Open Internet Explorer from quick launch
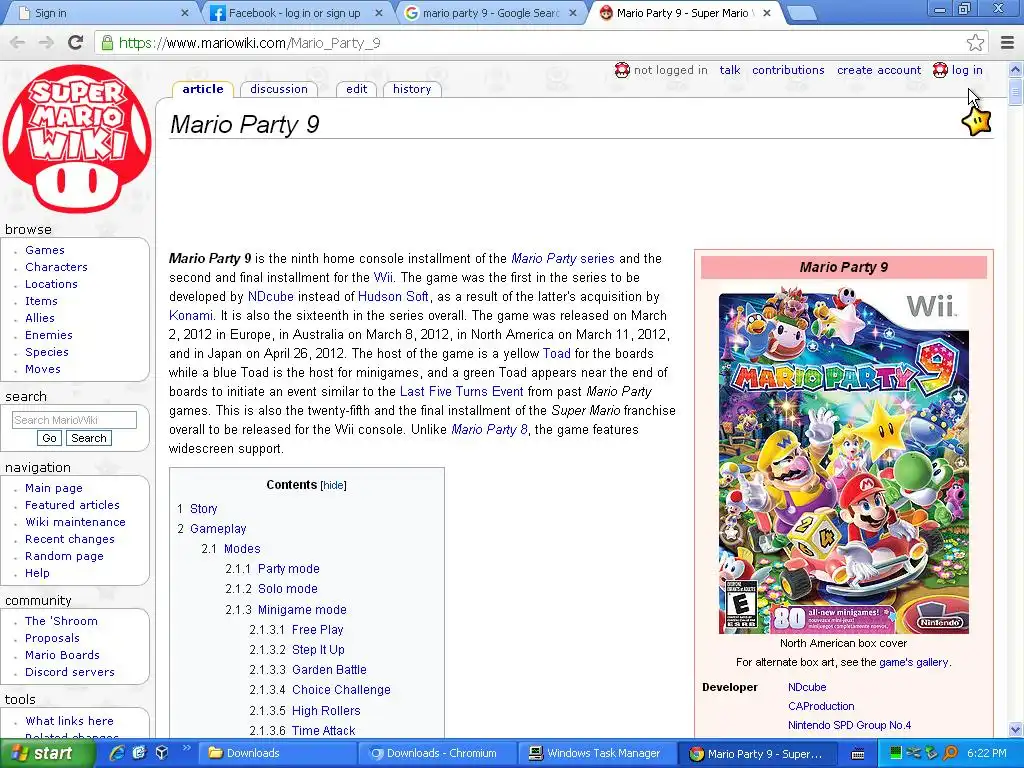Viewport: 1024px width, 768px height. click(116, 753)
